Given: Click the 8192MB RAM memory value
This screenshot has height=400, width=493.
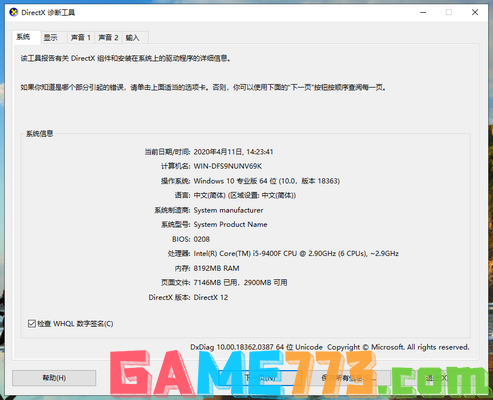Looking at the screenshot, I should pyautogui.click(x=216, y=268).
